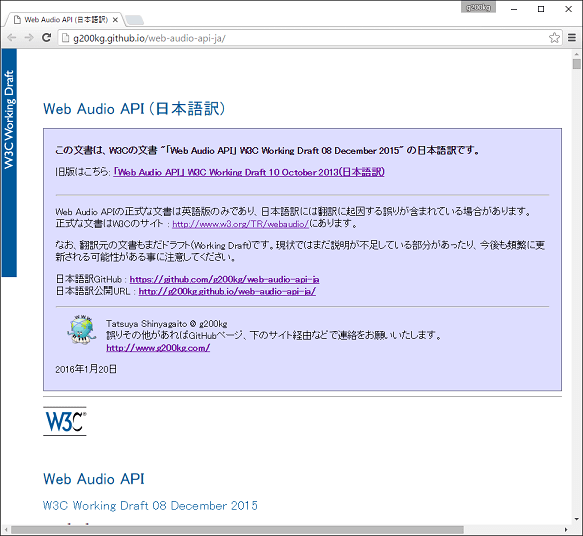Click the vertical scrollbar thumb

click(x=577, y=64)
